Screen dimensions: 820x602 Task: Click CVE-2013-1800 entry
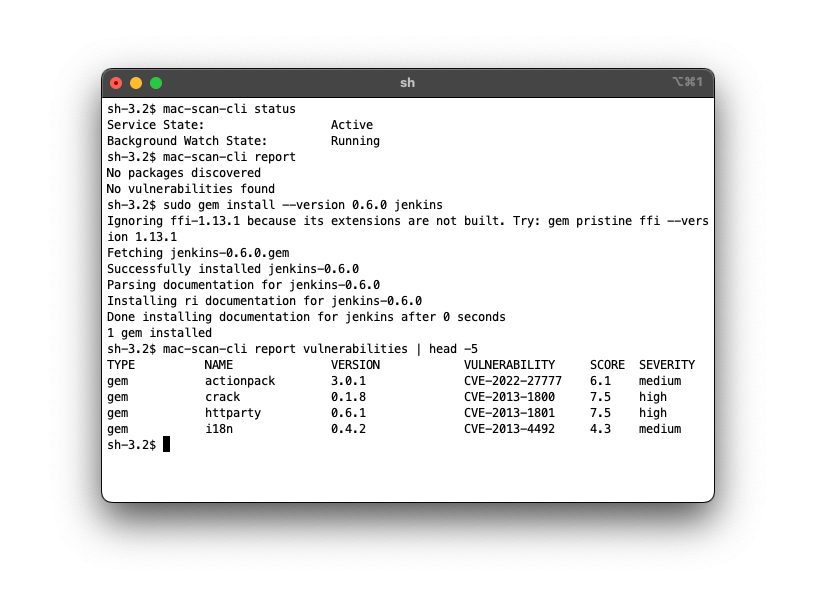coord(509,397)
